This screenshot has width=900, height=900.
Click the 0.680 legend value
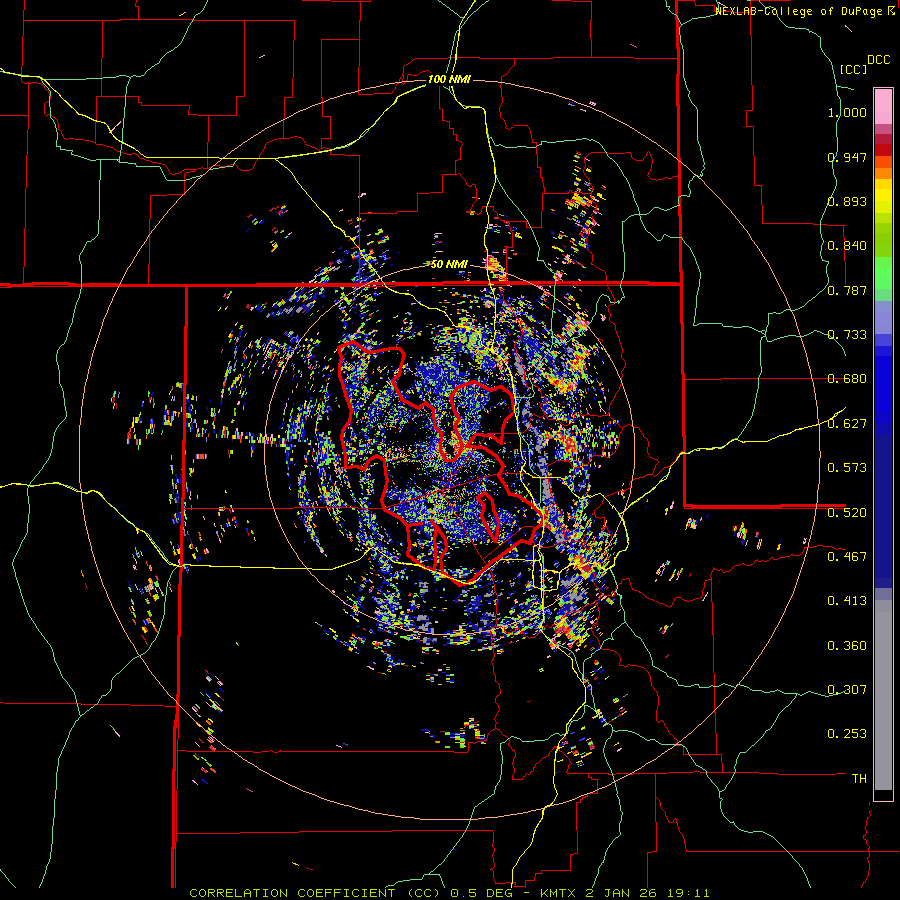847,379
